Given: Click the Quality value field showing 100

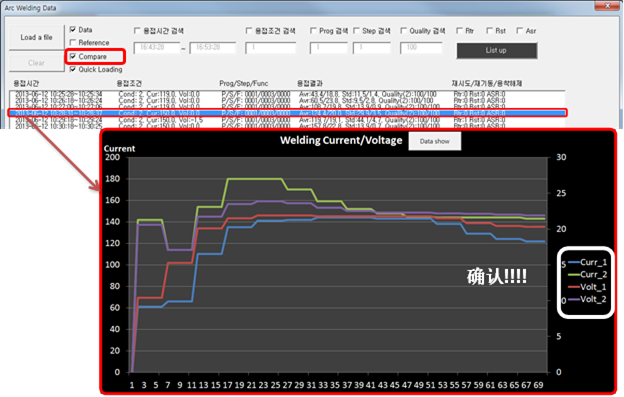Looking at the screenshot, I should click(421, 48).
